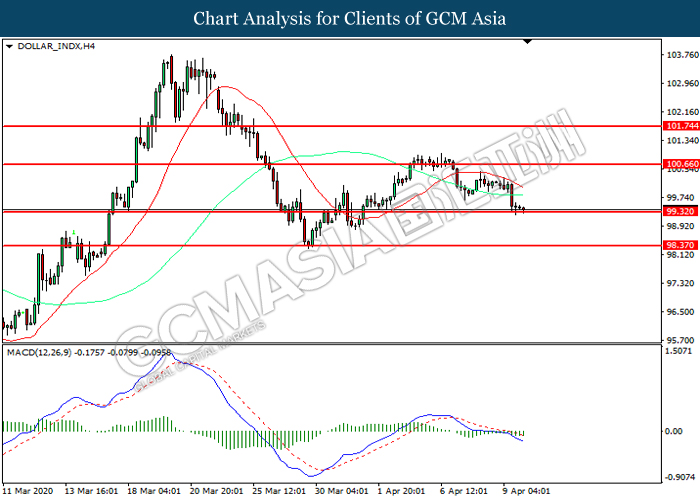Viewport: 700px width, 500px height.
Task: Open the DOLLAR_INDX symbol dropdown triangle
Action: point(9,46)
